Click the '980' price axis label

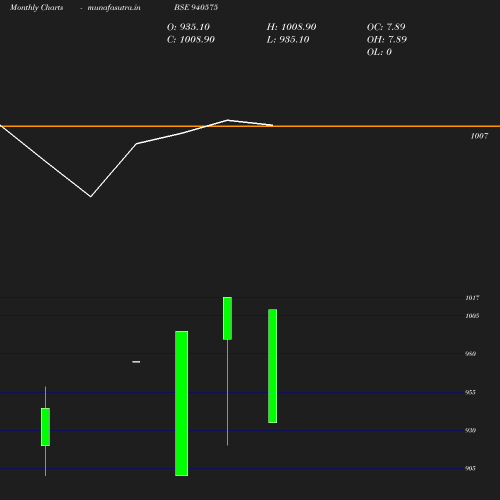tap(470, 354)
